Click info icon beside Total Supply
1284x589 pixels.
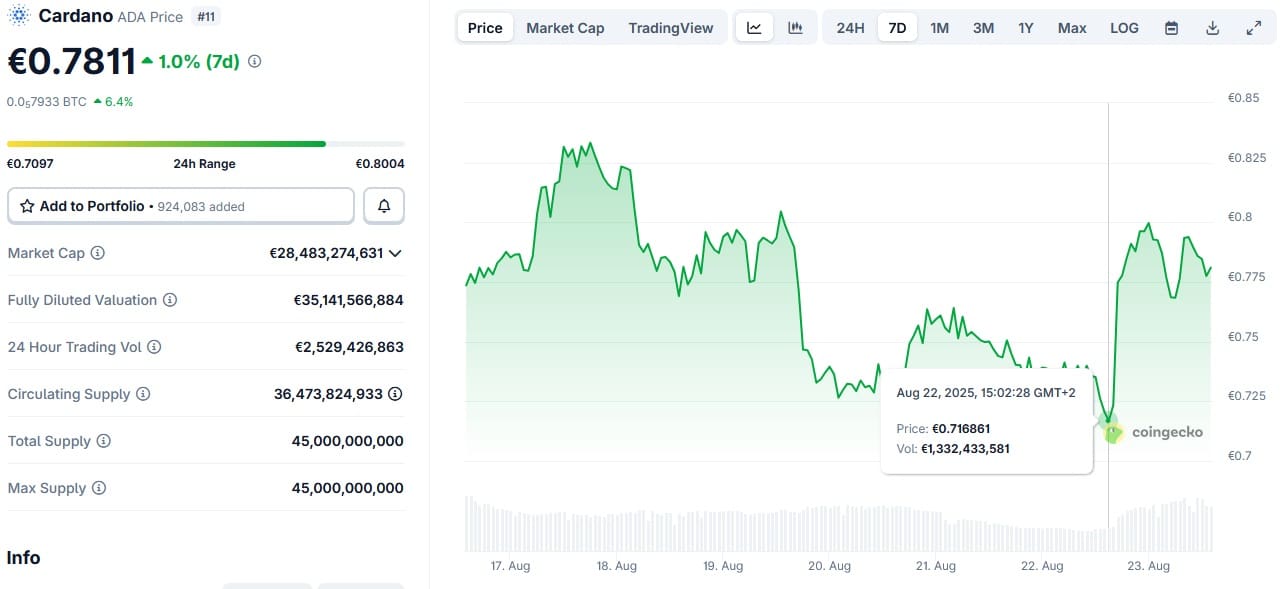103,441
